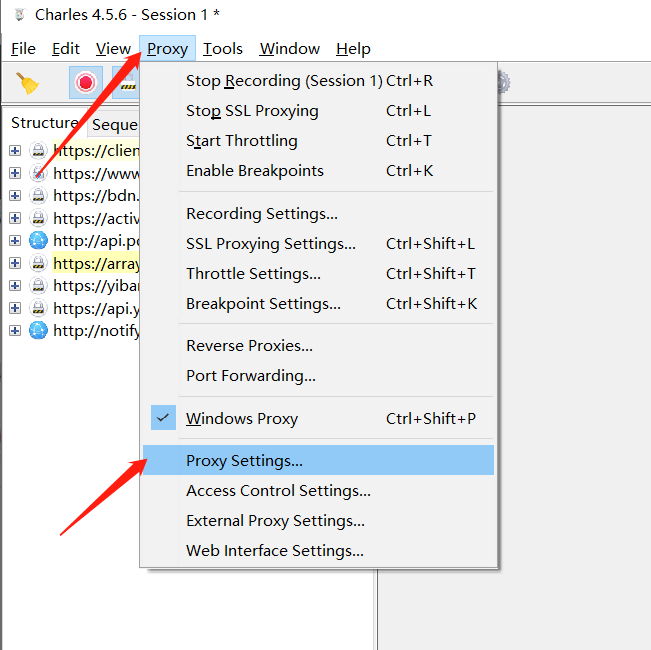Open the Tools menu
Screen dimensions: 651x650
223,49
